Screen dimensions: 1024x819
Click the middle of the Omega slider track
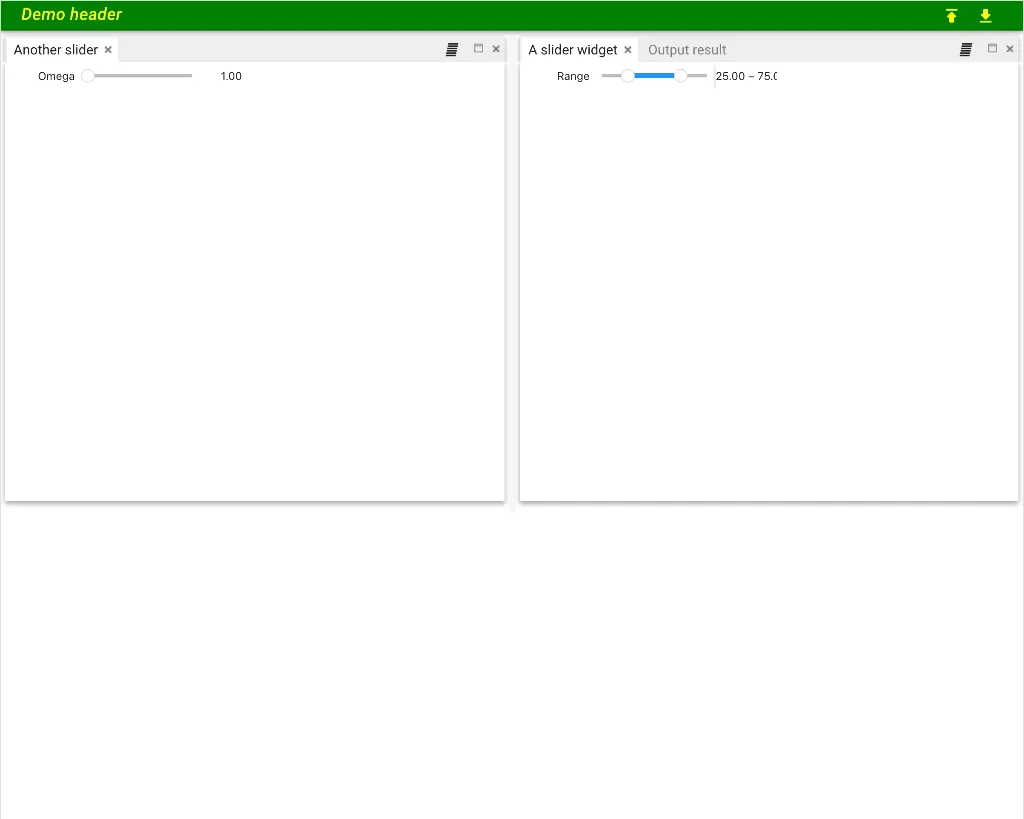140,76
